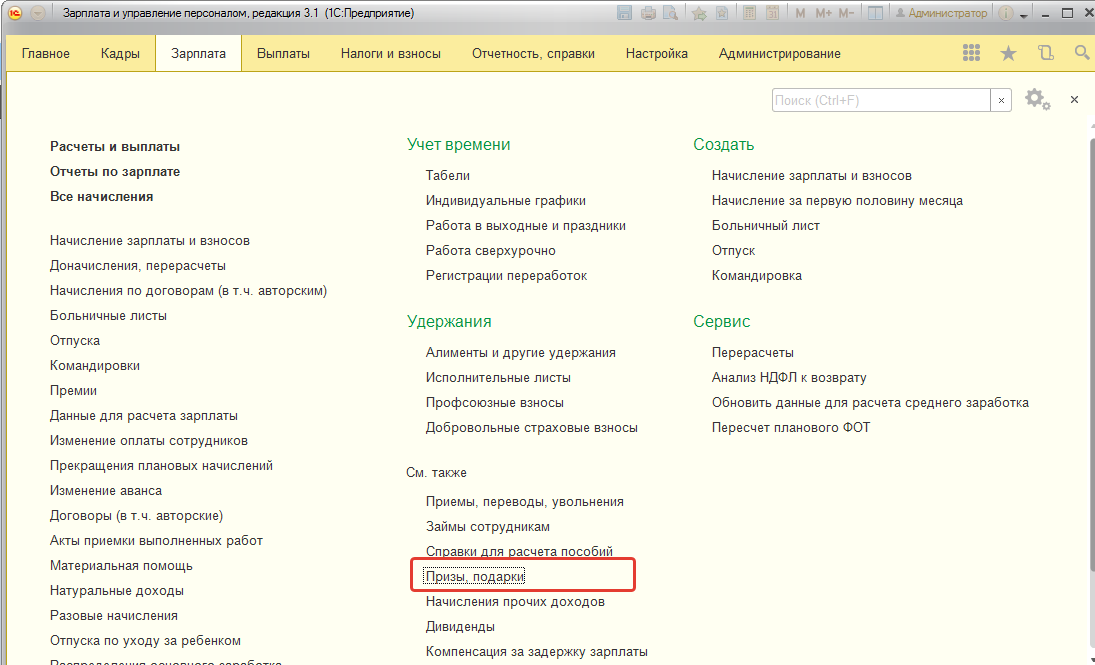Click the Администратор user label

pos(941,13)
